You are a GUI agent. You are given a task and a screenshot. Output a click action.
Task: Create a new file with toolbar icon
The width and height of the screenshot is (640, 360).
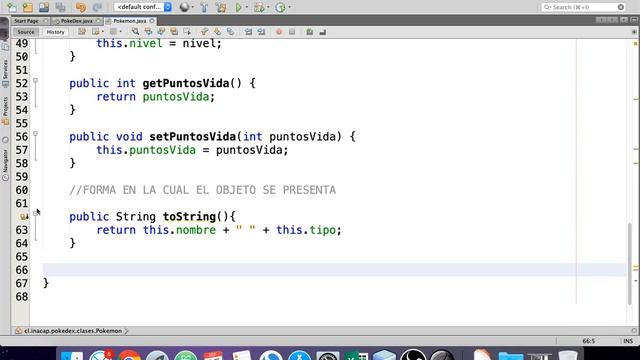pyautogui.click(x=12, y=7)
